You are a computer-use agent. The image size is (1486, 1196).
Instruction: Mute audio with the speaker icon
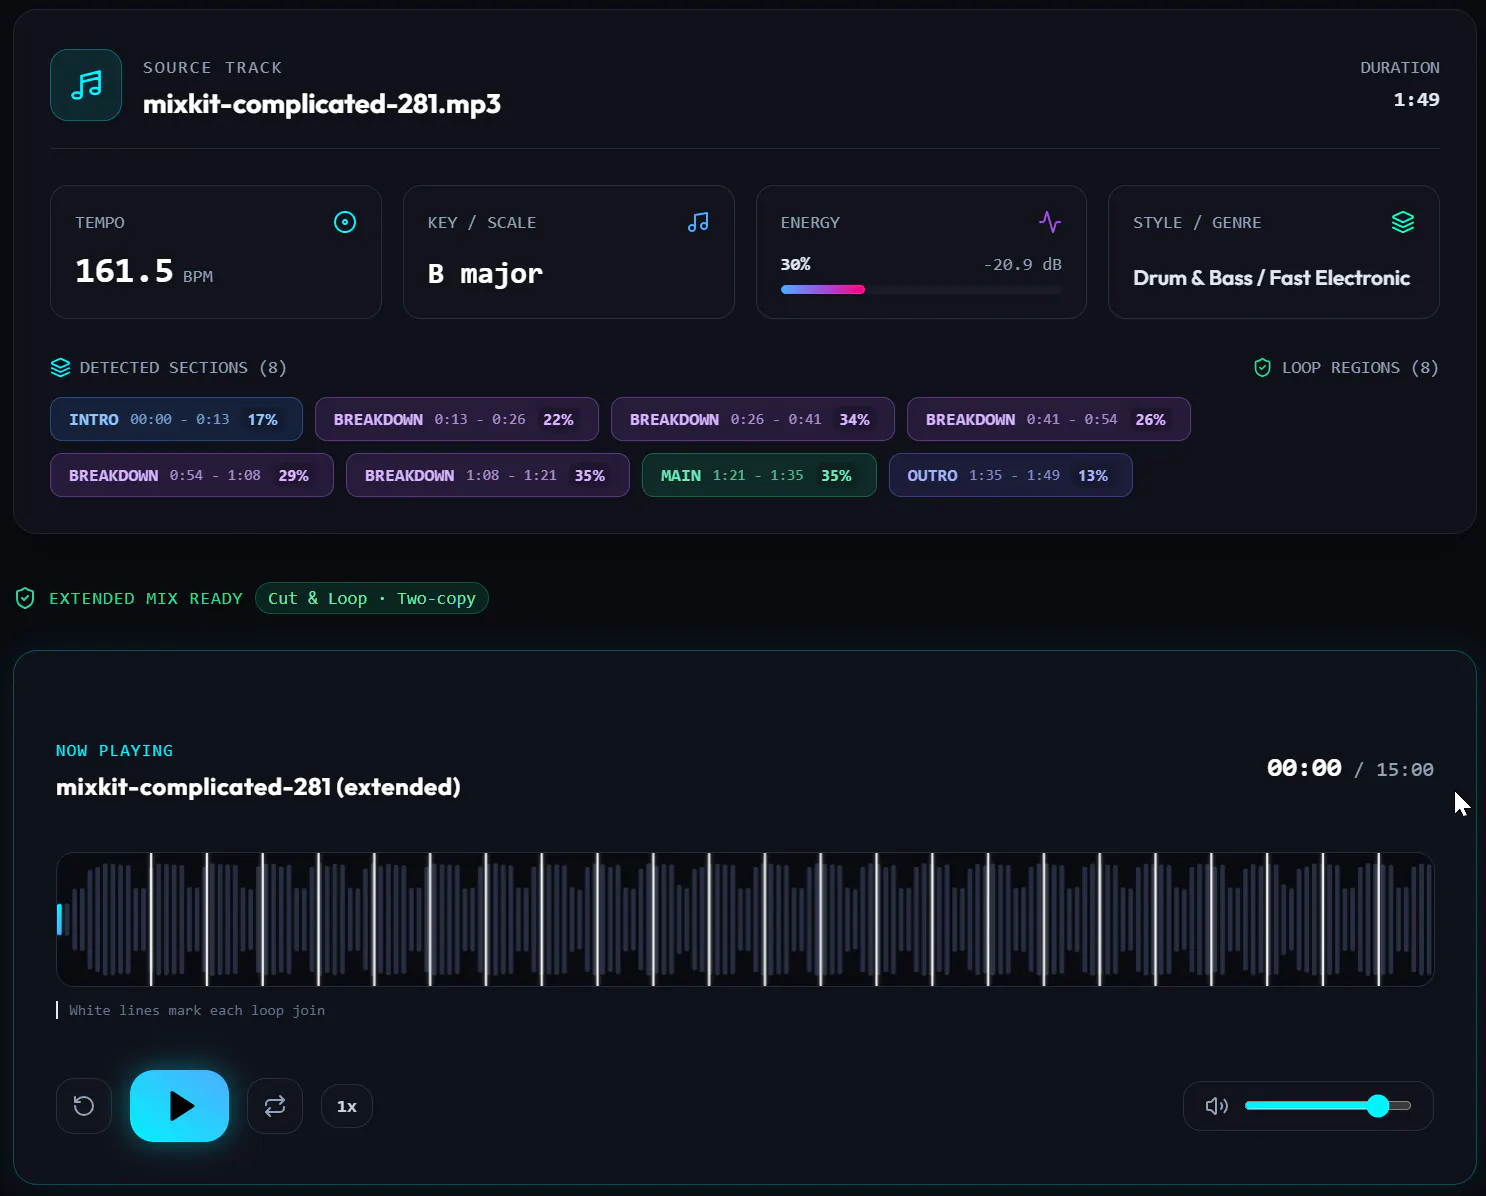click(1217, 1106)
